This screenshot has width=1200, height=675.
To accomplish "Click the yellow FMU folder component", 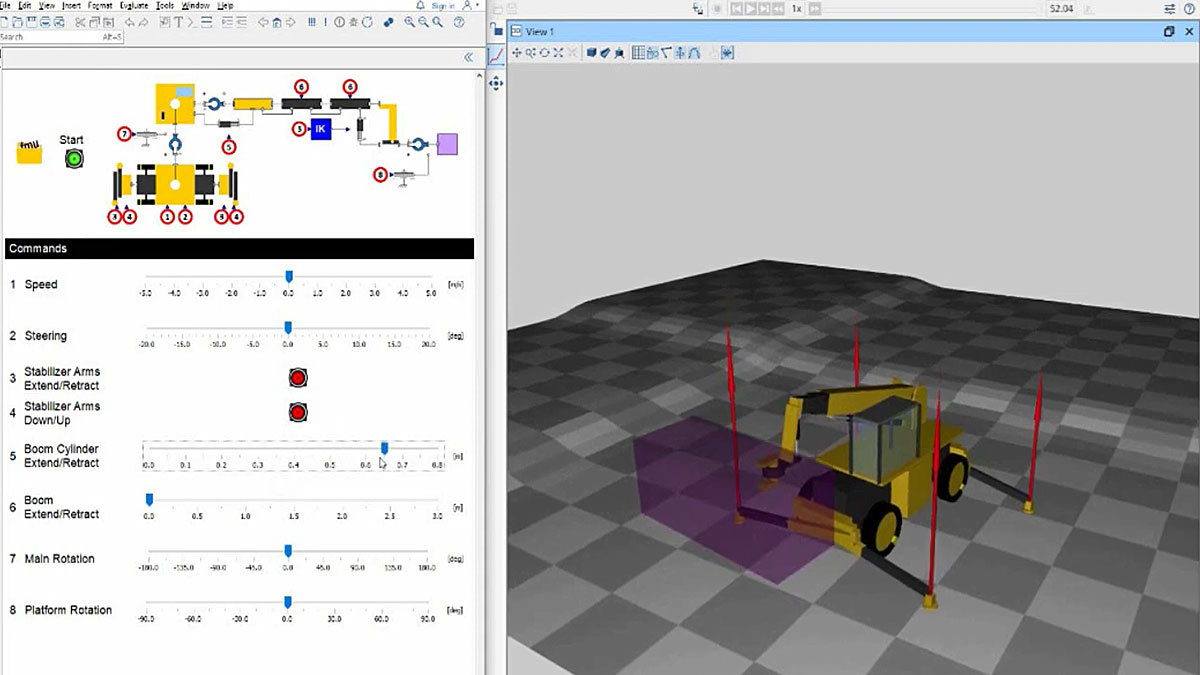I will (30, 153).
